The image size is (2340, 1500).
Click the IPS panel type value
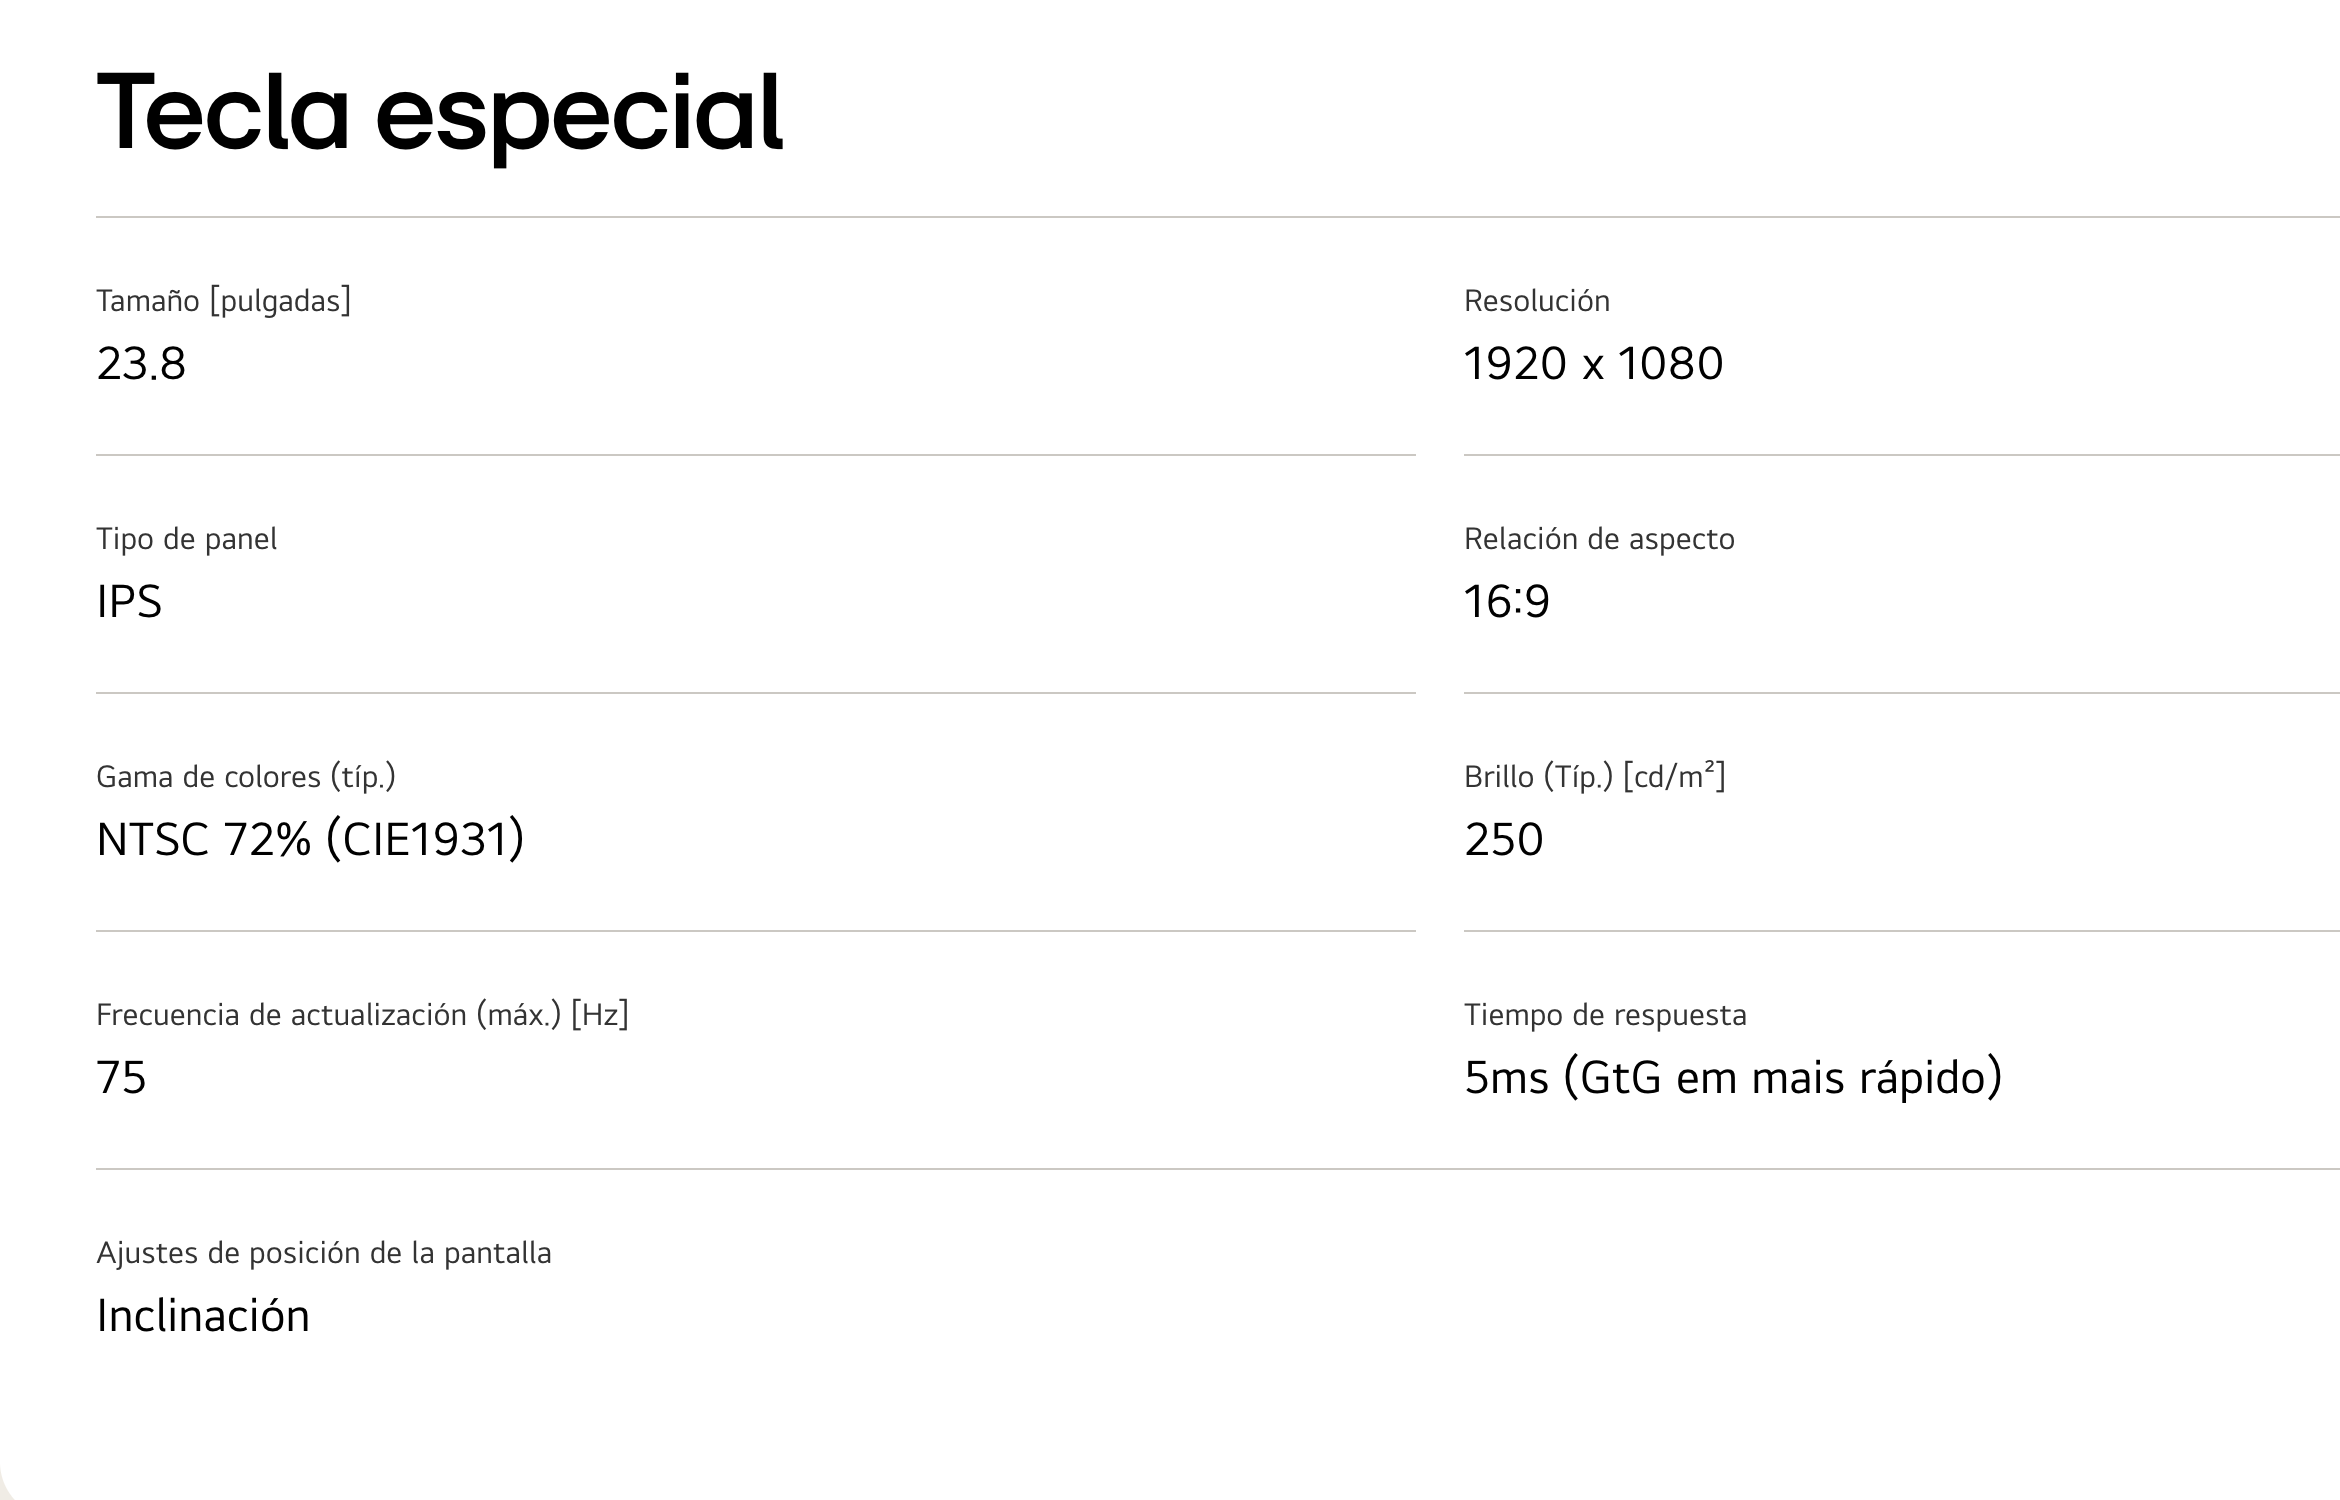pos(129,601)
